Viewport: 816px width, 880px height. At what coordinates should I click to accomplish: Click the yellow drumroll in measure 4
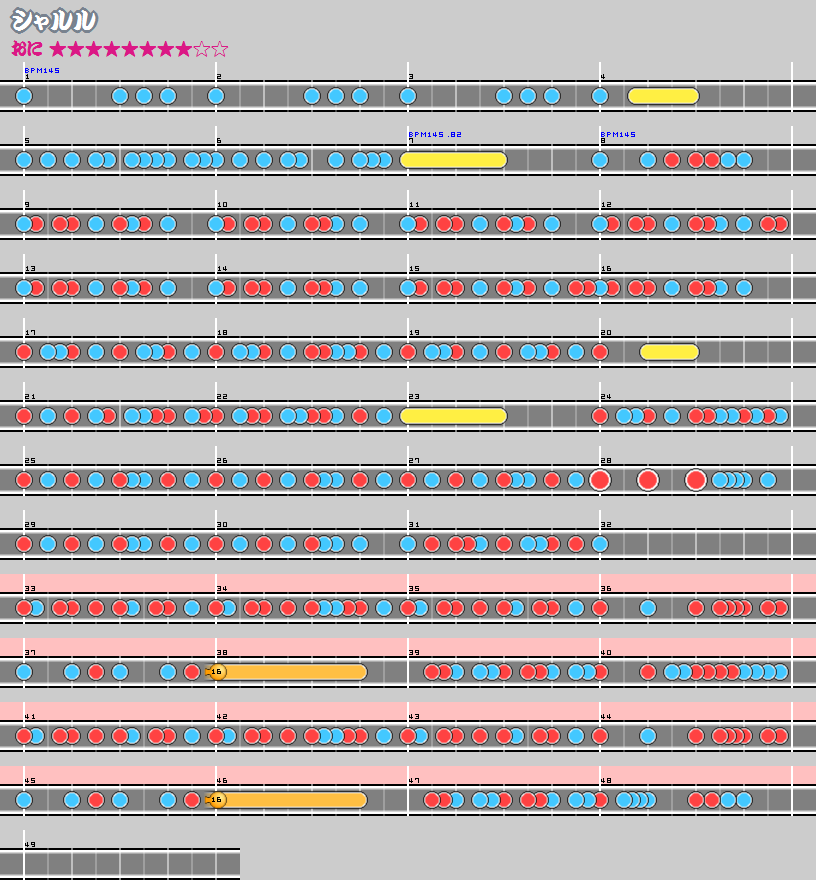click(x=662, y=96)
